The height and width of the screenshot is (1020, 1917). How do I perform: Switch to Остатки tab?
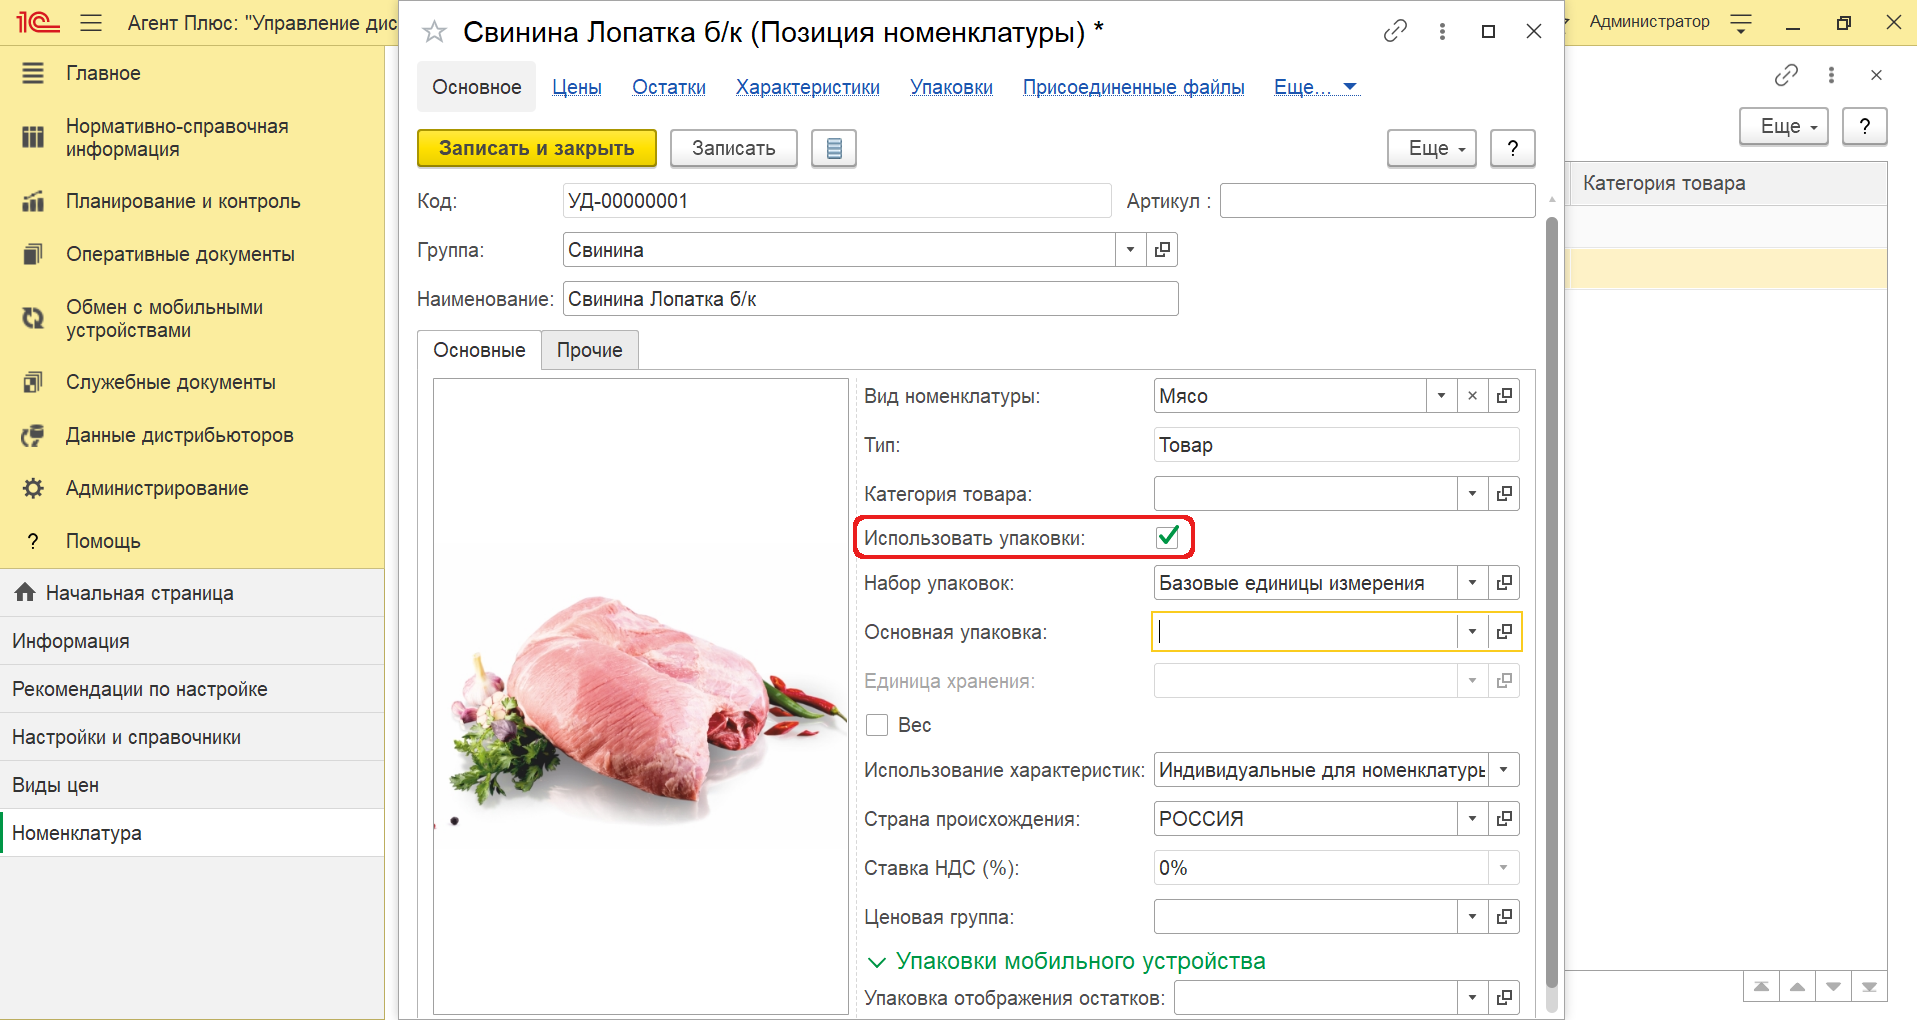669,87
